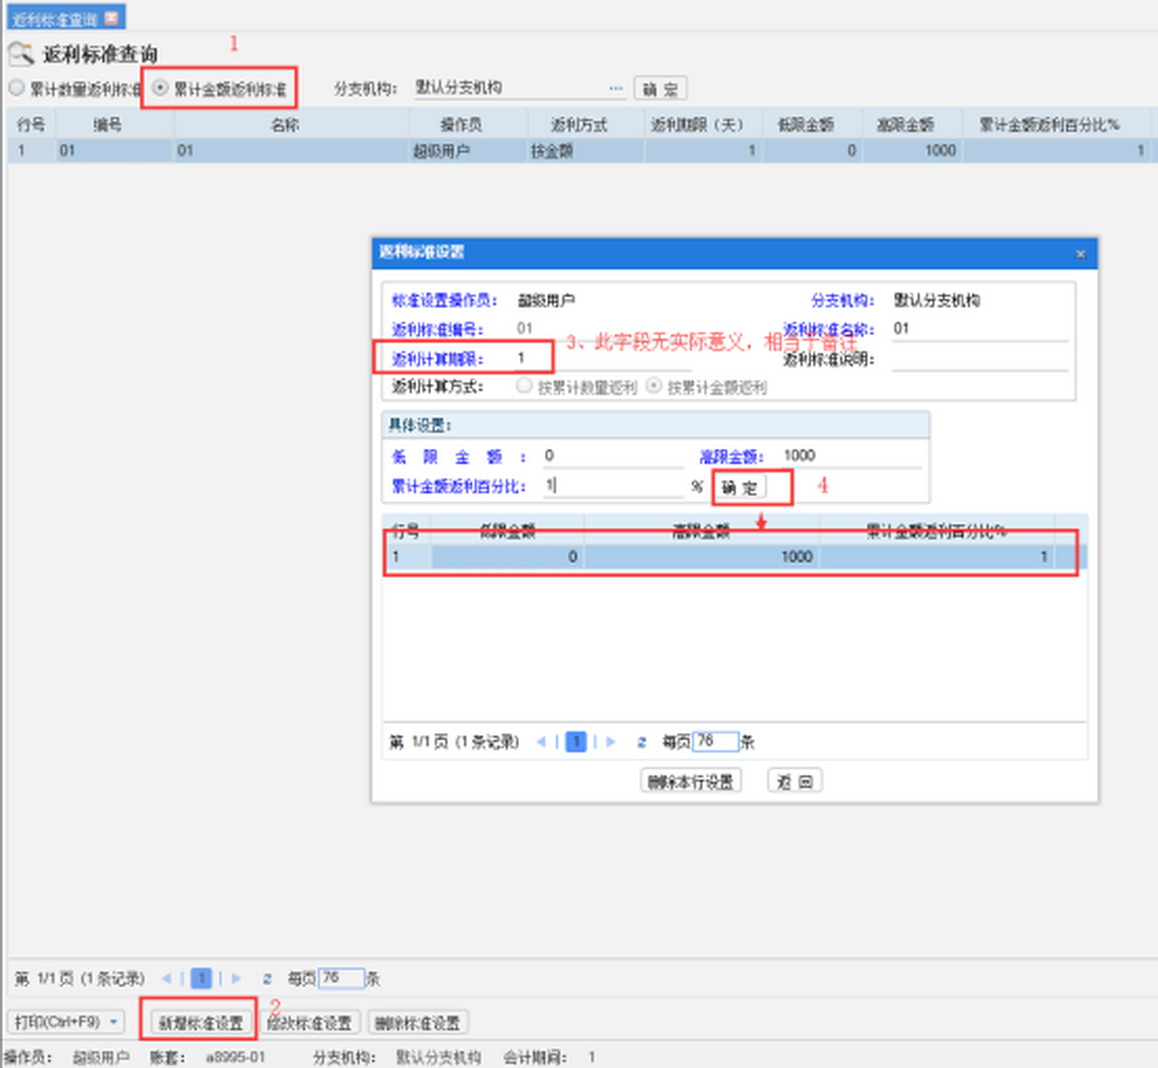
Task: Click the 新增标准设置 button
Action: (x=201, y=1023)
